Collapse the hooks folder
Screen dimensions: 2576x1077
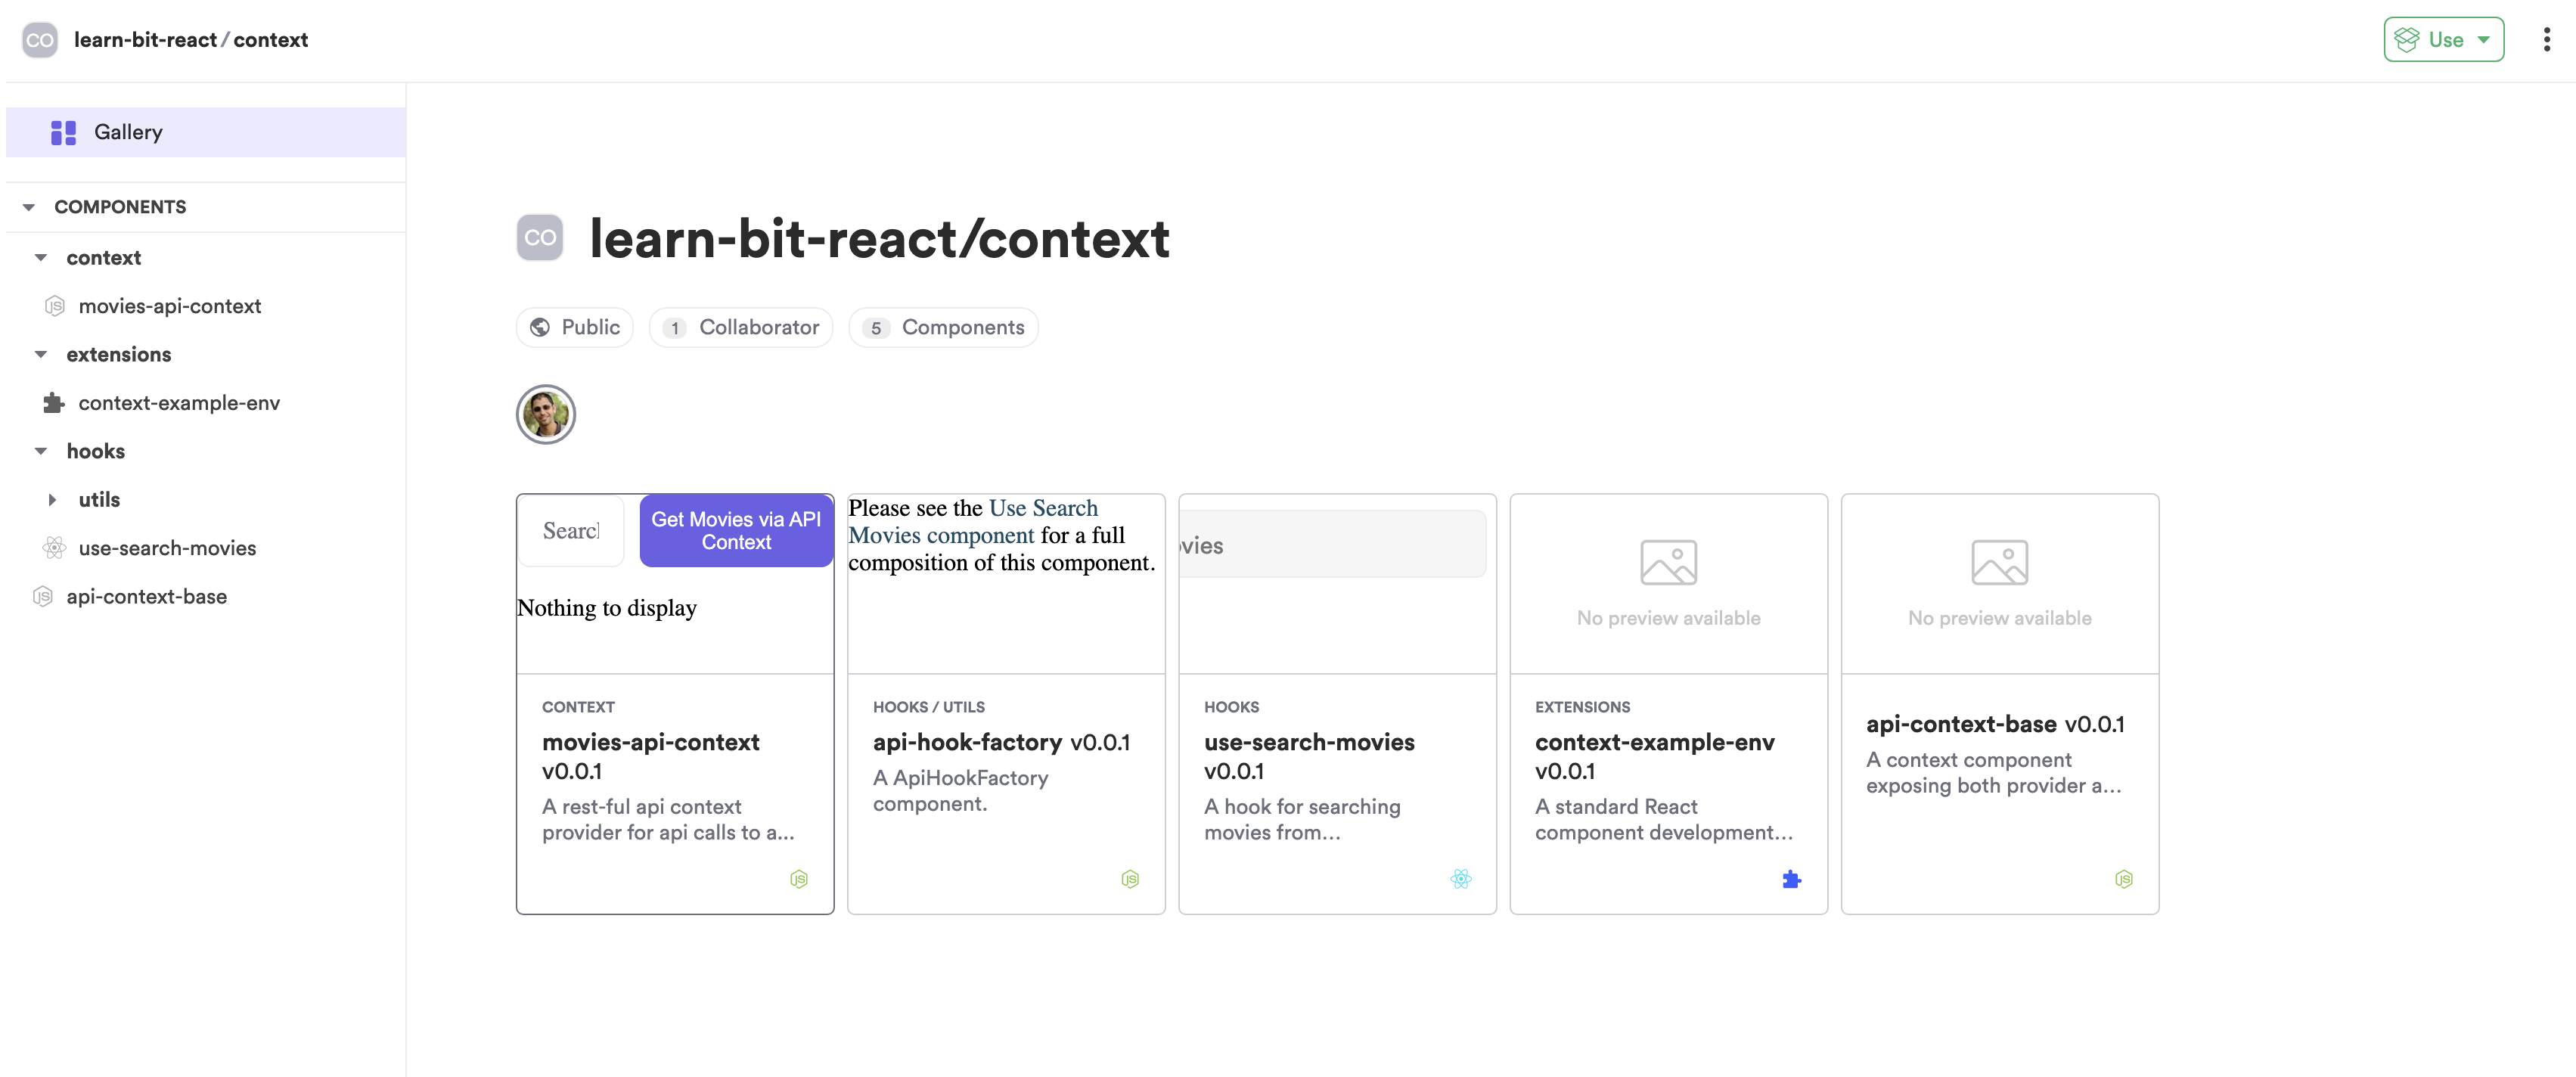point(41,452)
